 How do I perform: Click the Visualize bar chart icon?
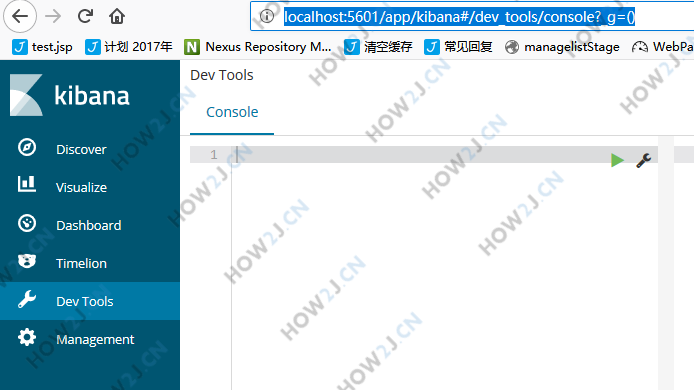[27, 184]
